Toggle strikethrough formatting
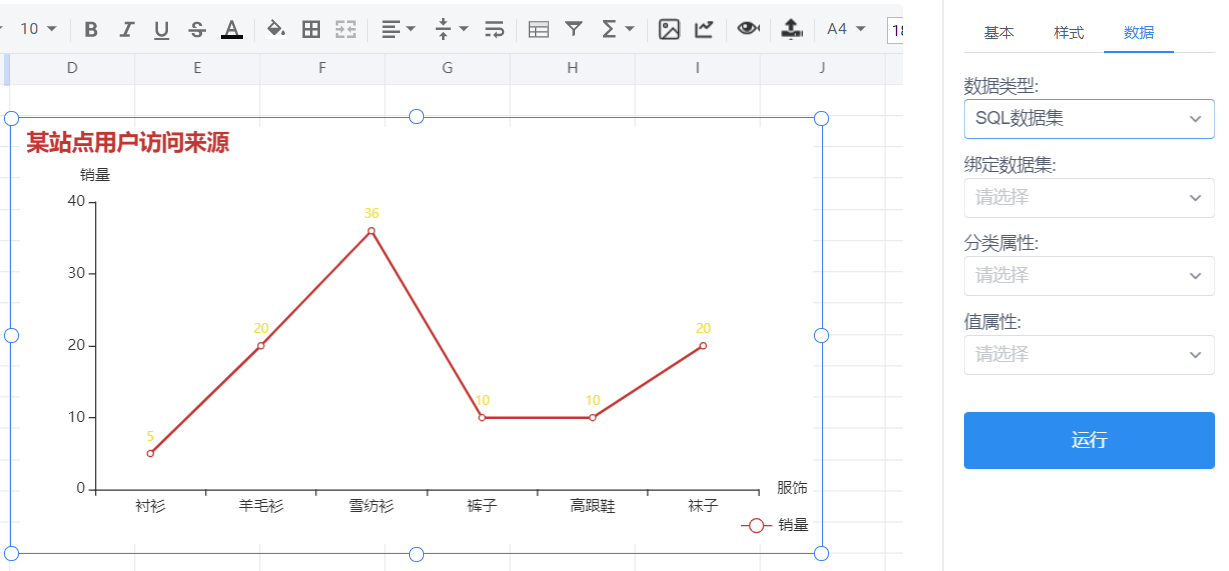This screenshot has width=1229, height=571. (x=197, y=29)
